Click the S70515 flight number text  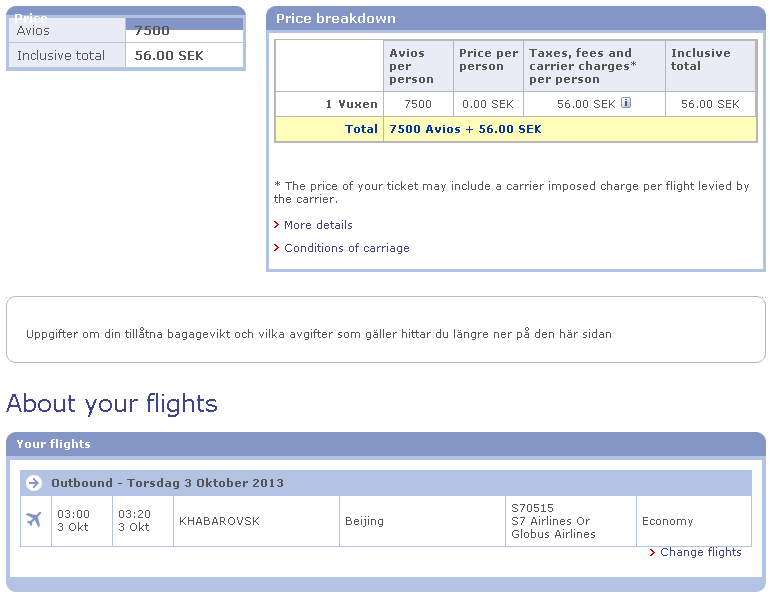click(x=531, y=508)
